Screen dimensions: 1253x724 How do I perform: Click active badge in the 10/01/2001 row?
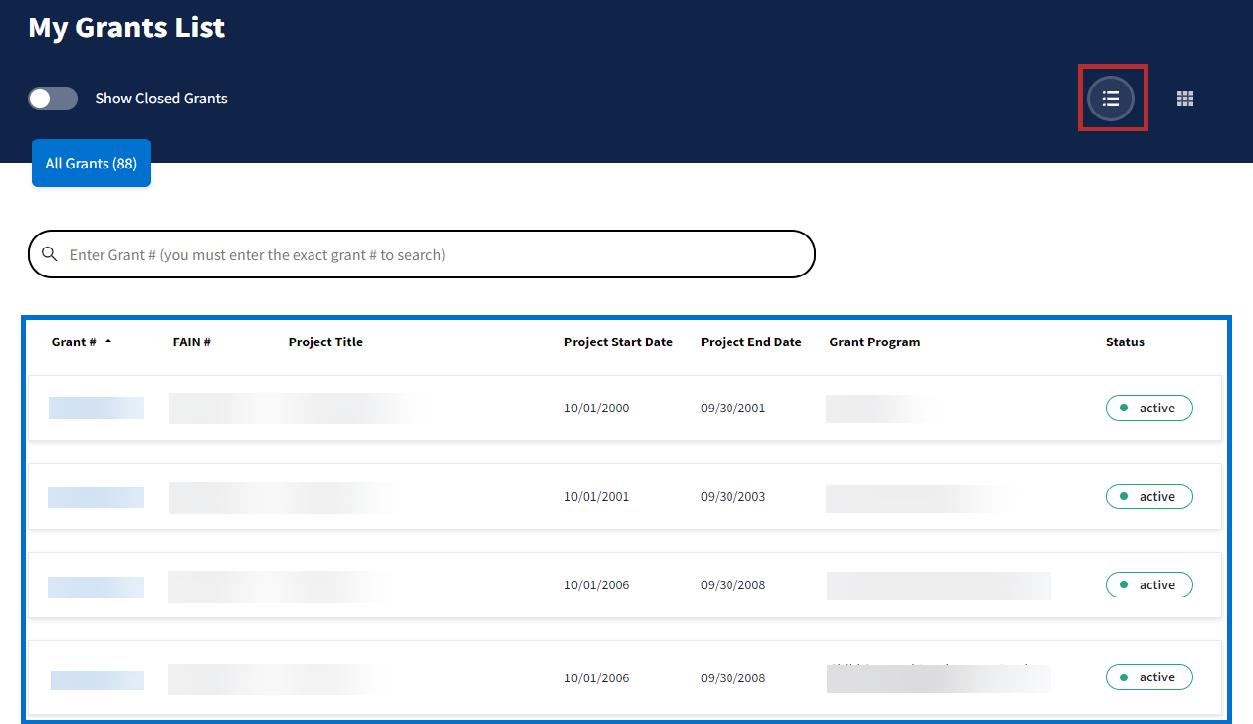1149,496
